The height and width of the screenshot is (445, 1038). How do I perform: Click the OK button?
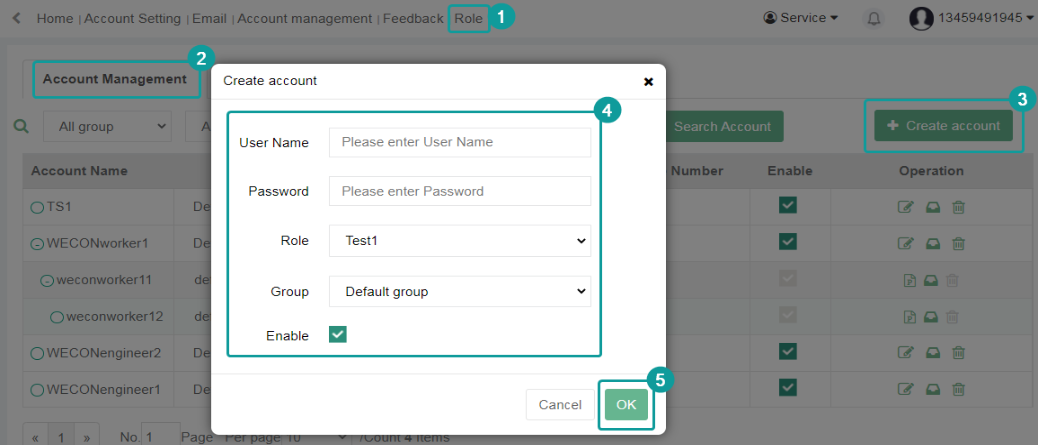[x=626, y=405]
